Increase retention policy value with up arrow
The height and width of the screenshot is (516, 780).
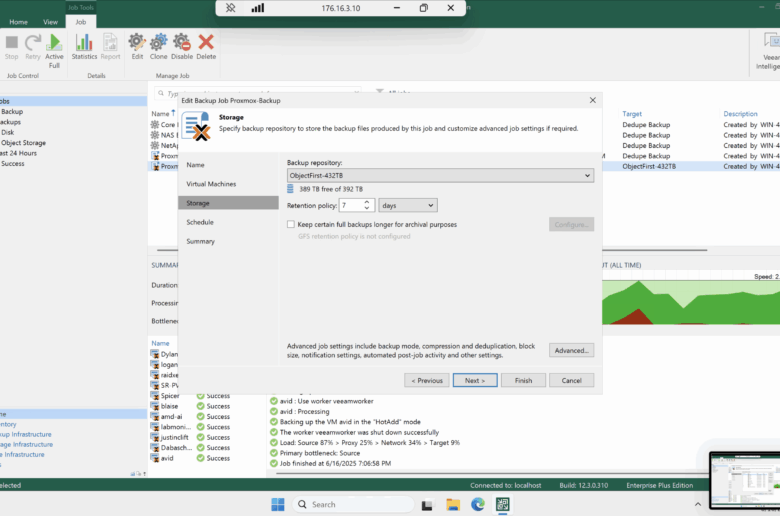(x=367, y=202)
